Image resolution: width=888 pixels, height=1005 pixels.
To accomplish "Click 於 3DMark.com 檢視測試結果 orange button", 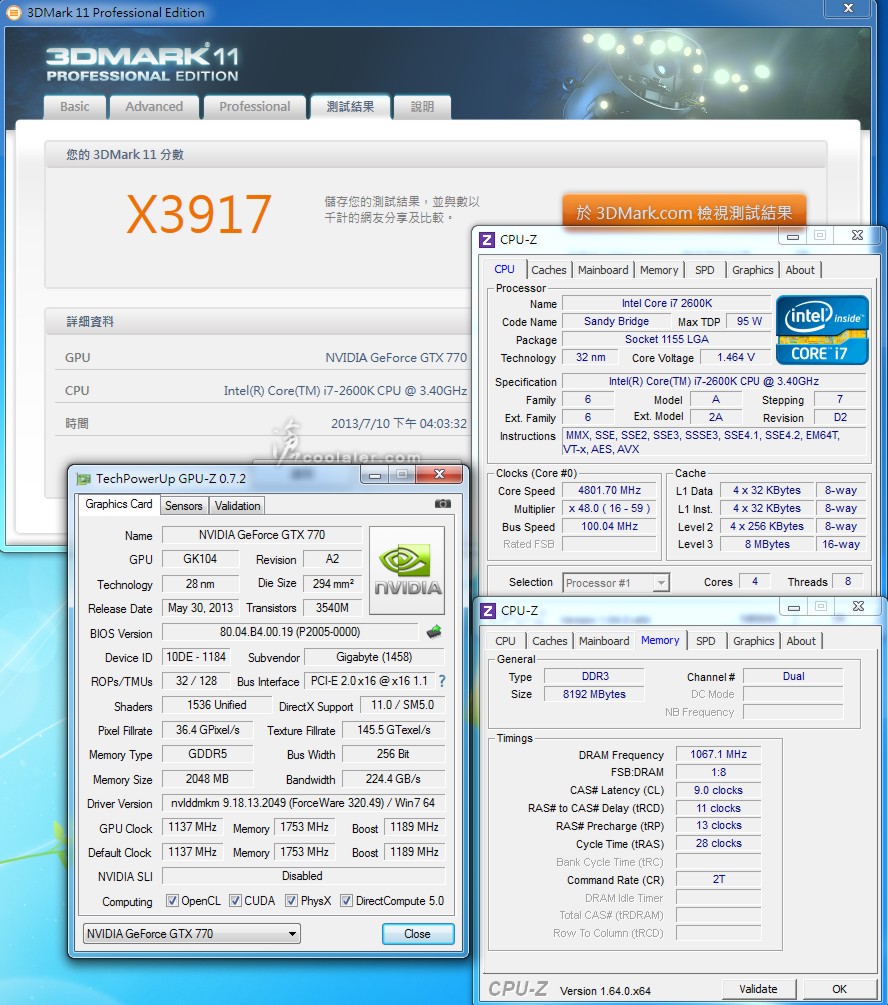I will pos(684,212).
